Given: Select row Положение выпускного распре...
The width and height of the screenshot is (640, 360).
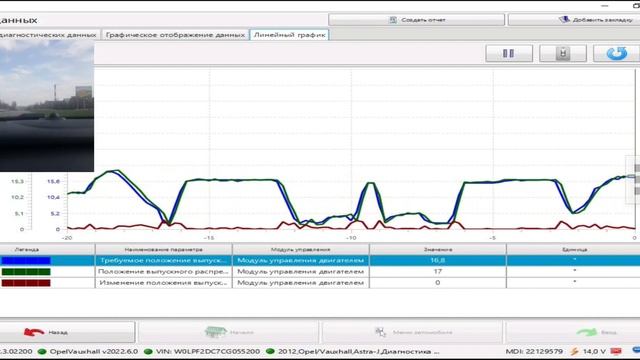Looking at the screenshot, I should click(x=320, y=271).
